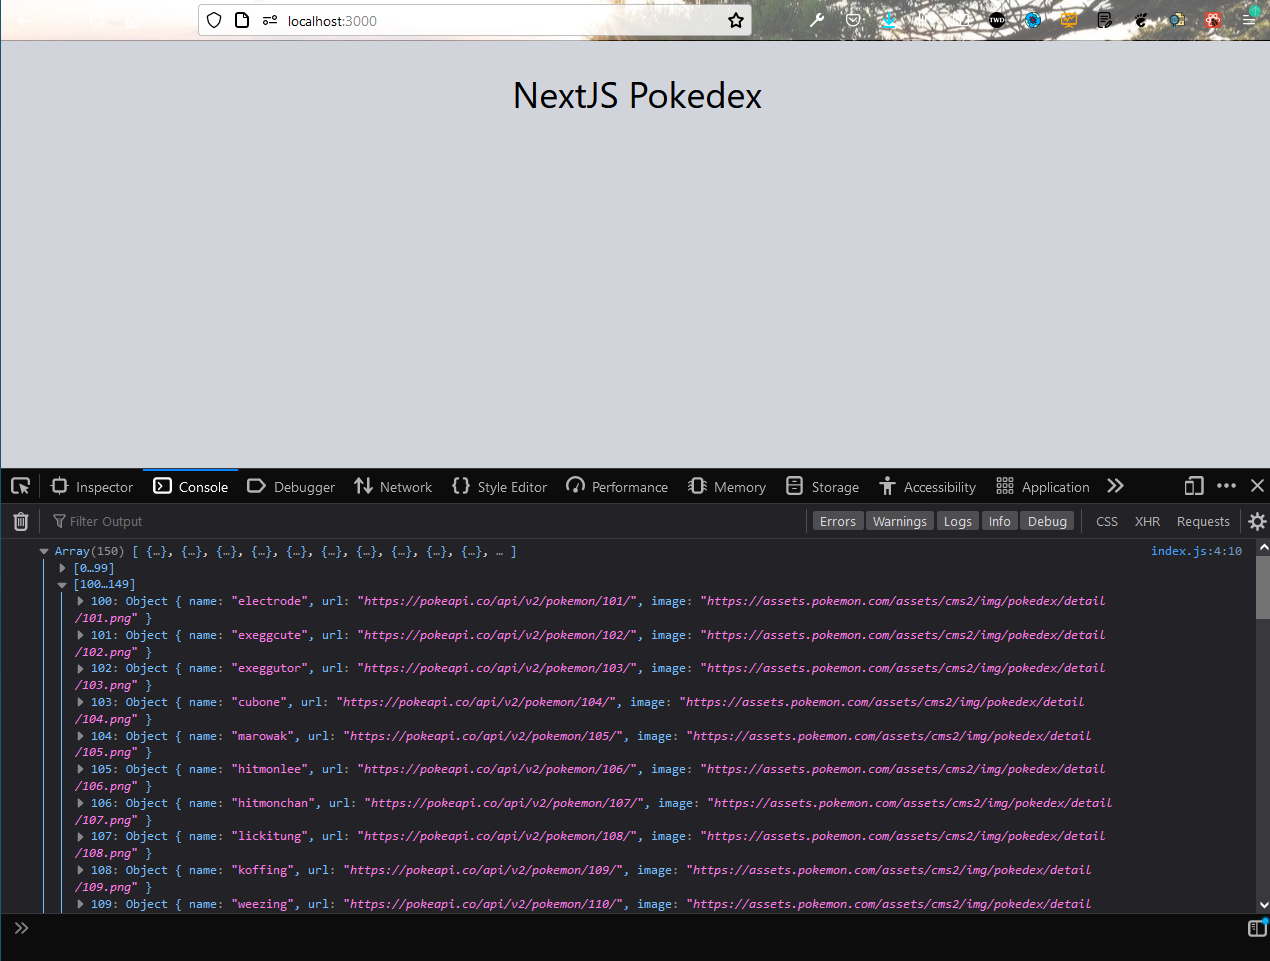This screenshot has height=961, width=1270.
Task: Expand object 107 lickitung
Action: tap(80, 836)
